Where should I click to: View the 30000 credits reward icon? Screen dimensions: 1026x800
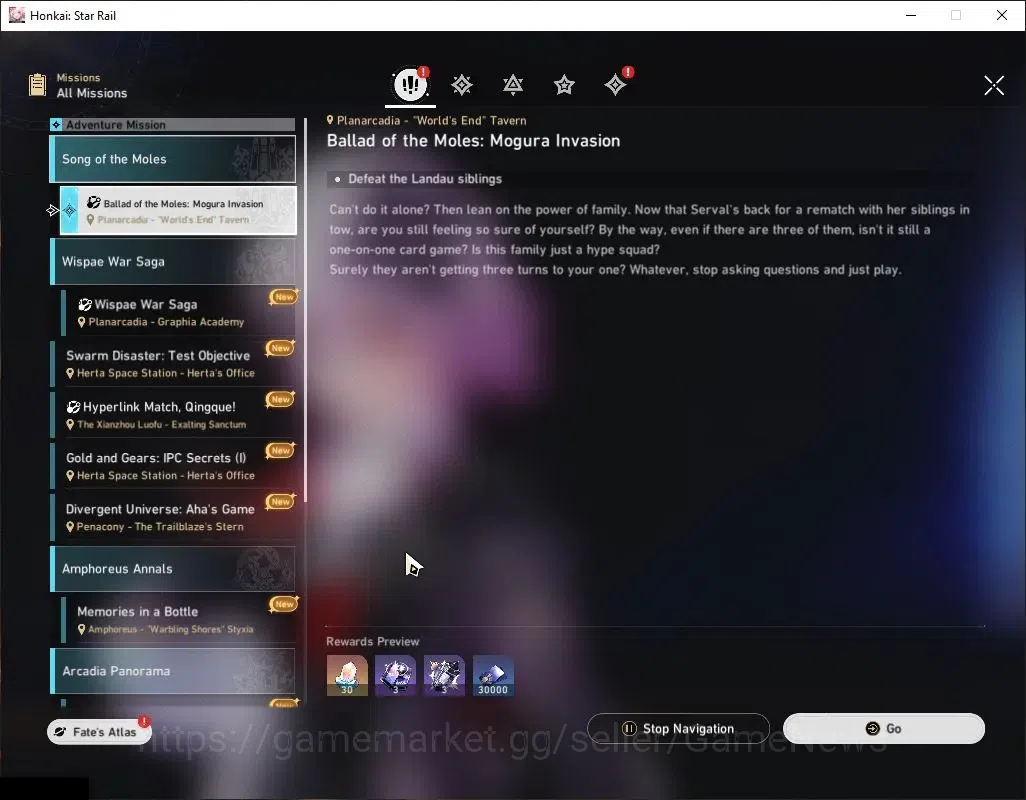[x=493, y=676]
